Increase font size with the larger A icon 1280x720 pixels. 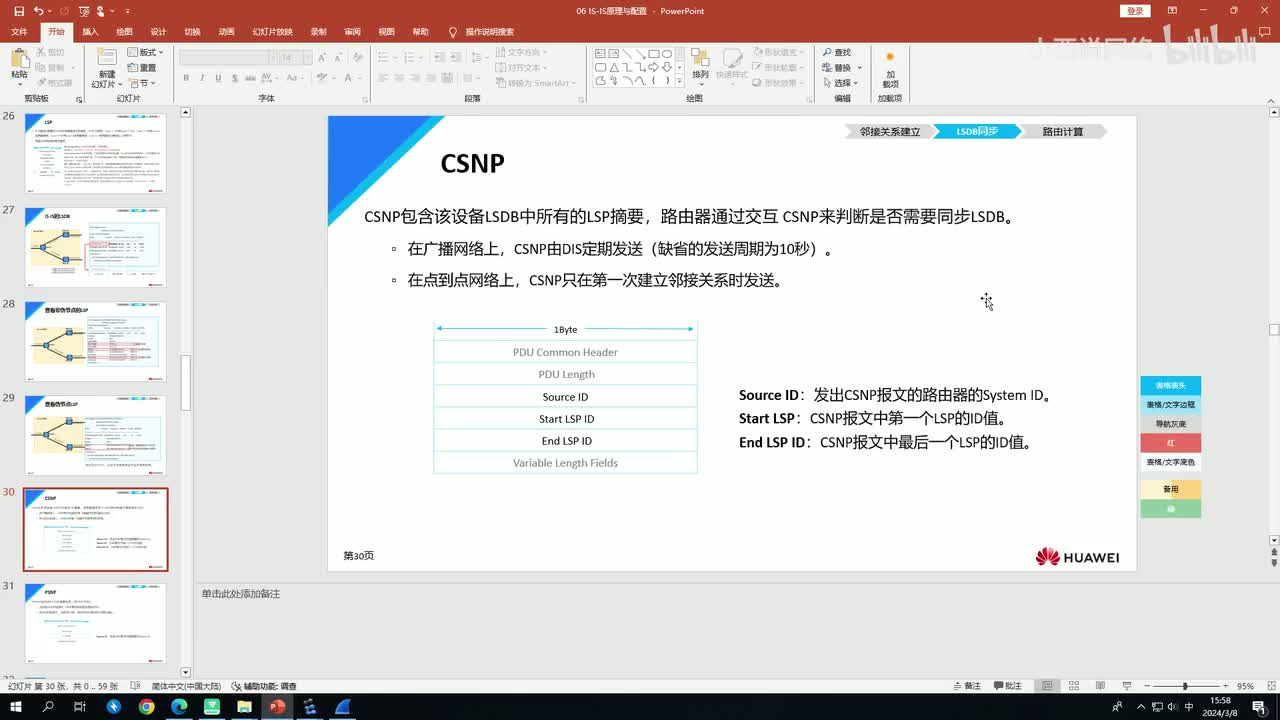pos(322,58)
